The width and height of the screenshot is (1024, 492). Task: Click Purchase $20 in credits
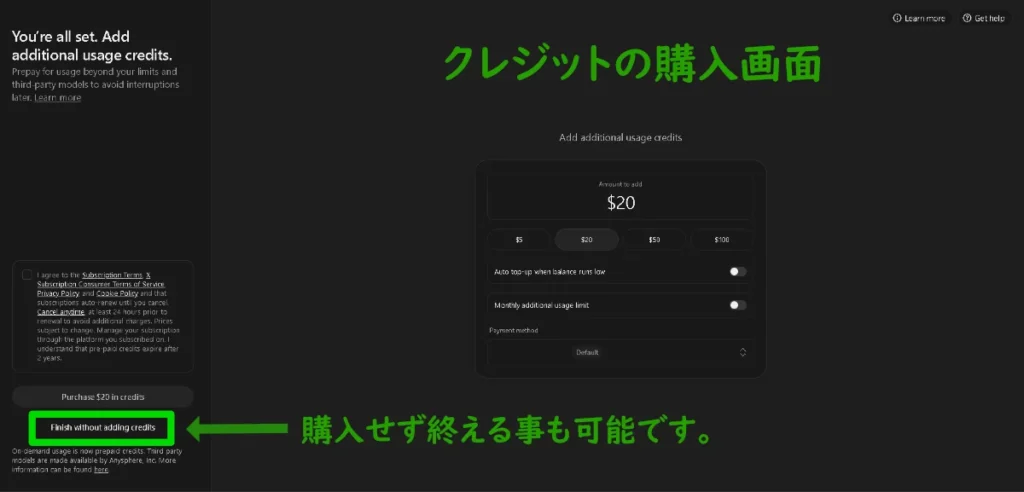coord(103,397)
